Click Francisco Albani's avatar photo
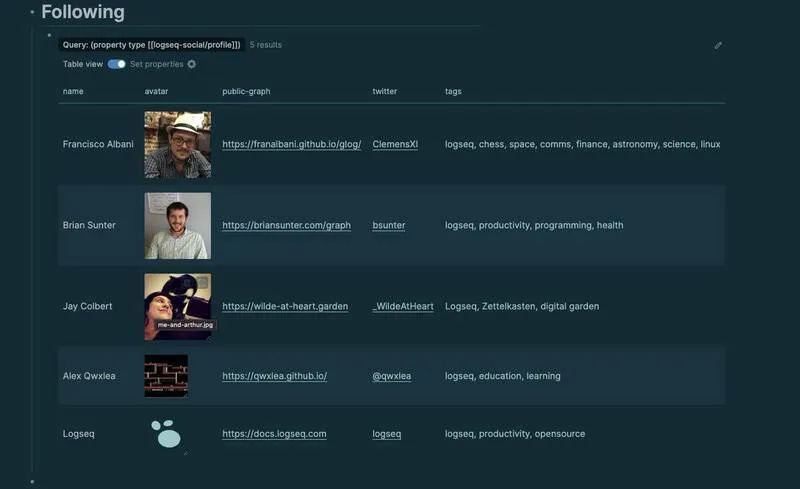Screen dimensions: 800x489 pyautogui.click(x=178, y=144)
